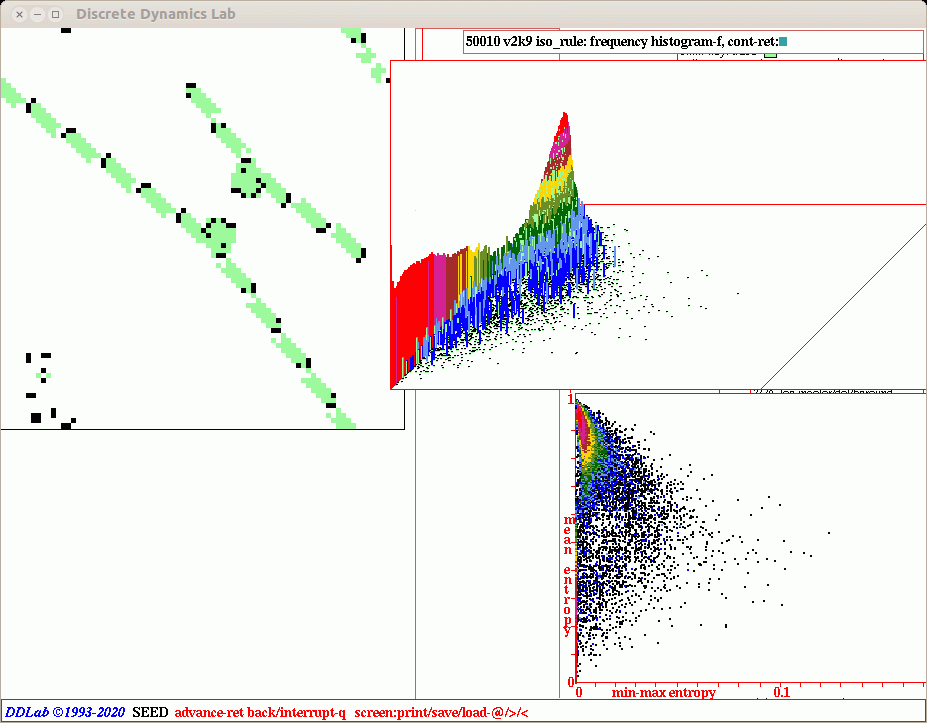Click the '1' label at top of y-axis
Screen dimensions: 927x723
coord(571,399)
